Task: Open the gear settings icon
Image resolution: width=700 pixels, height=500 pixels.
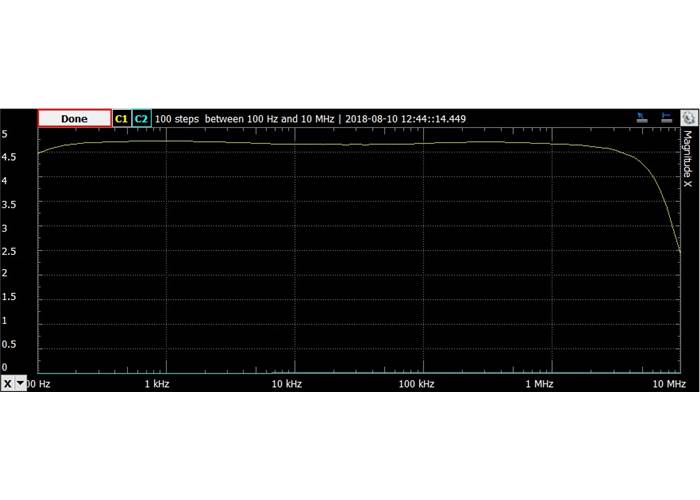Action: (688, 118)
